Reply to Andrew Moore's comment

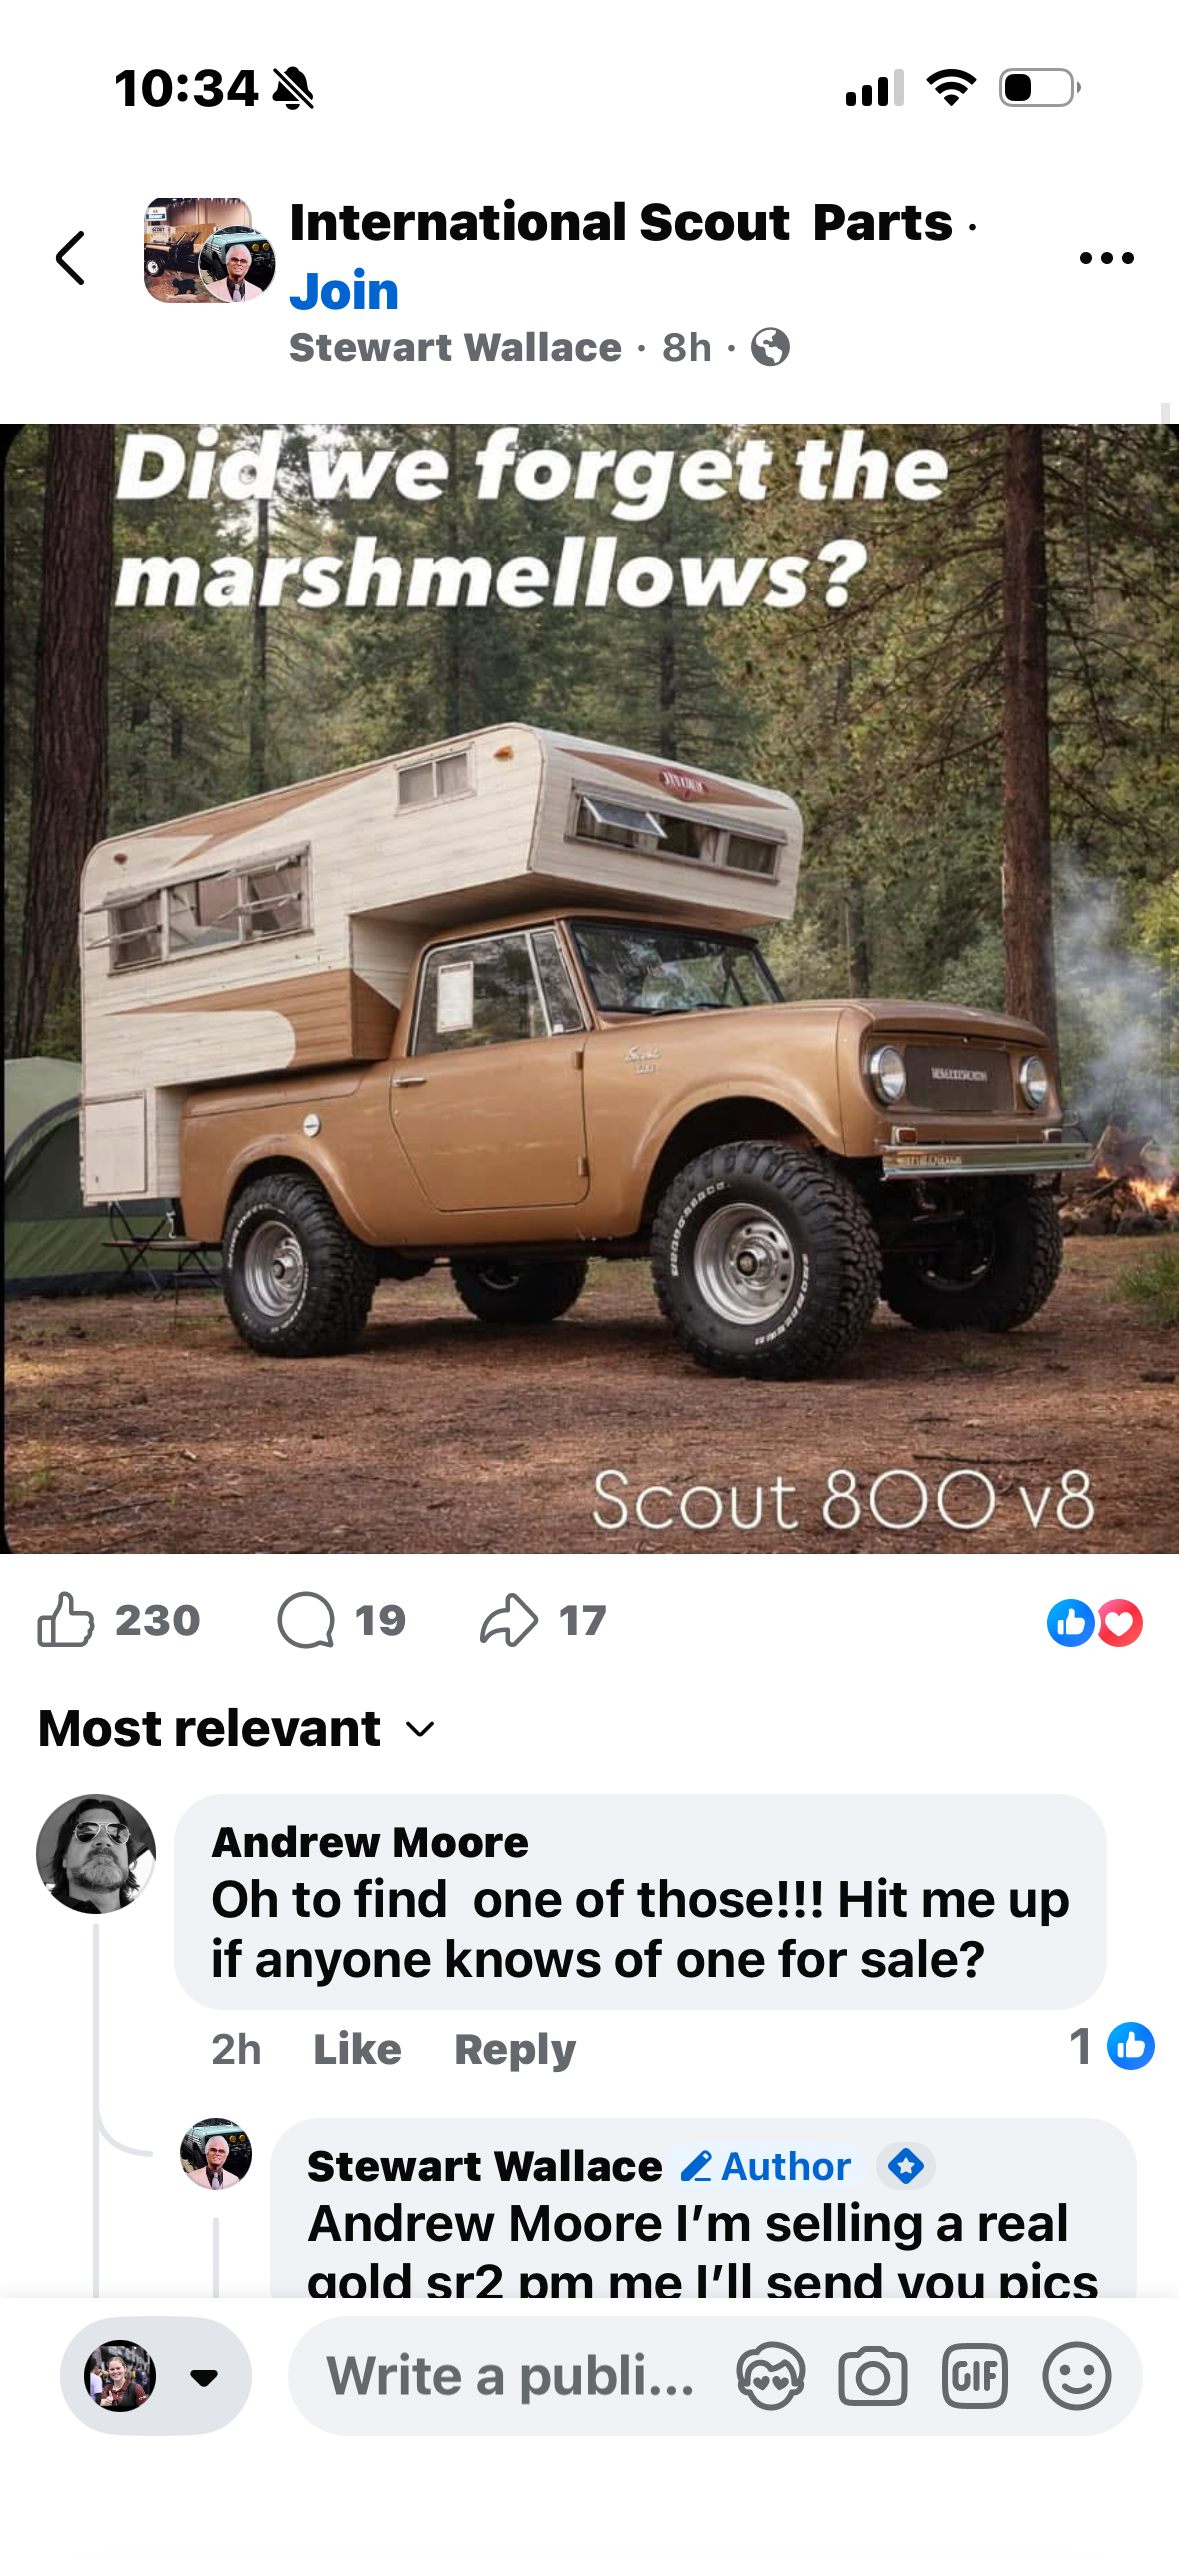click(515, 2050)
